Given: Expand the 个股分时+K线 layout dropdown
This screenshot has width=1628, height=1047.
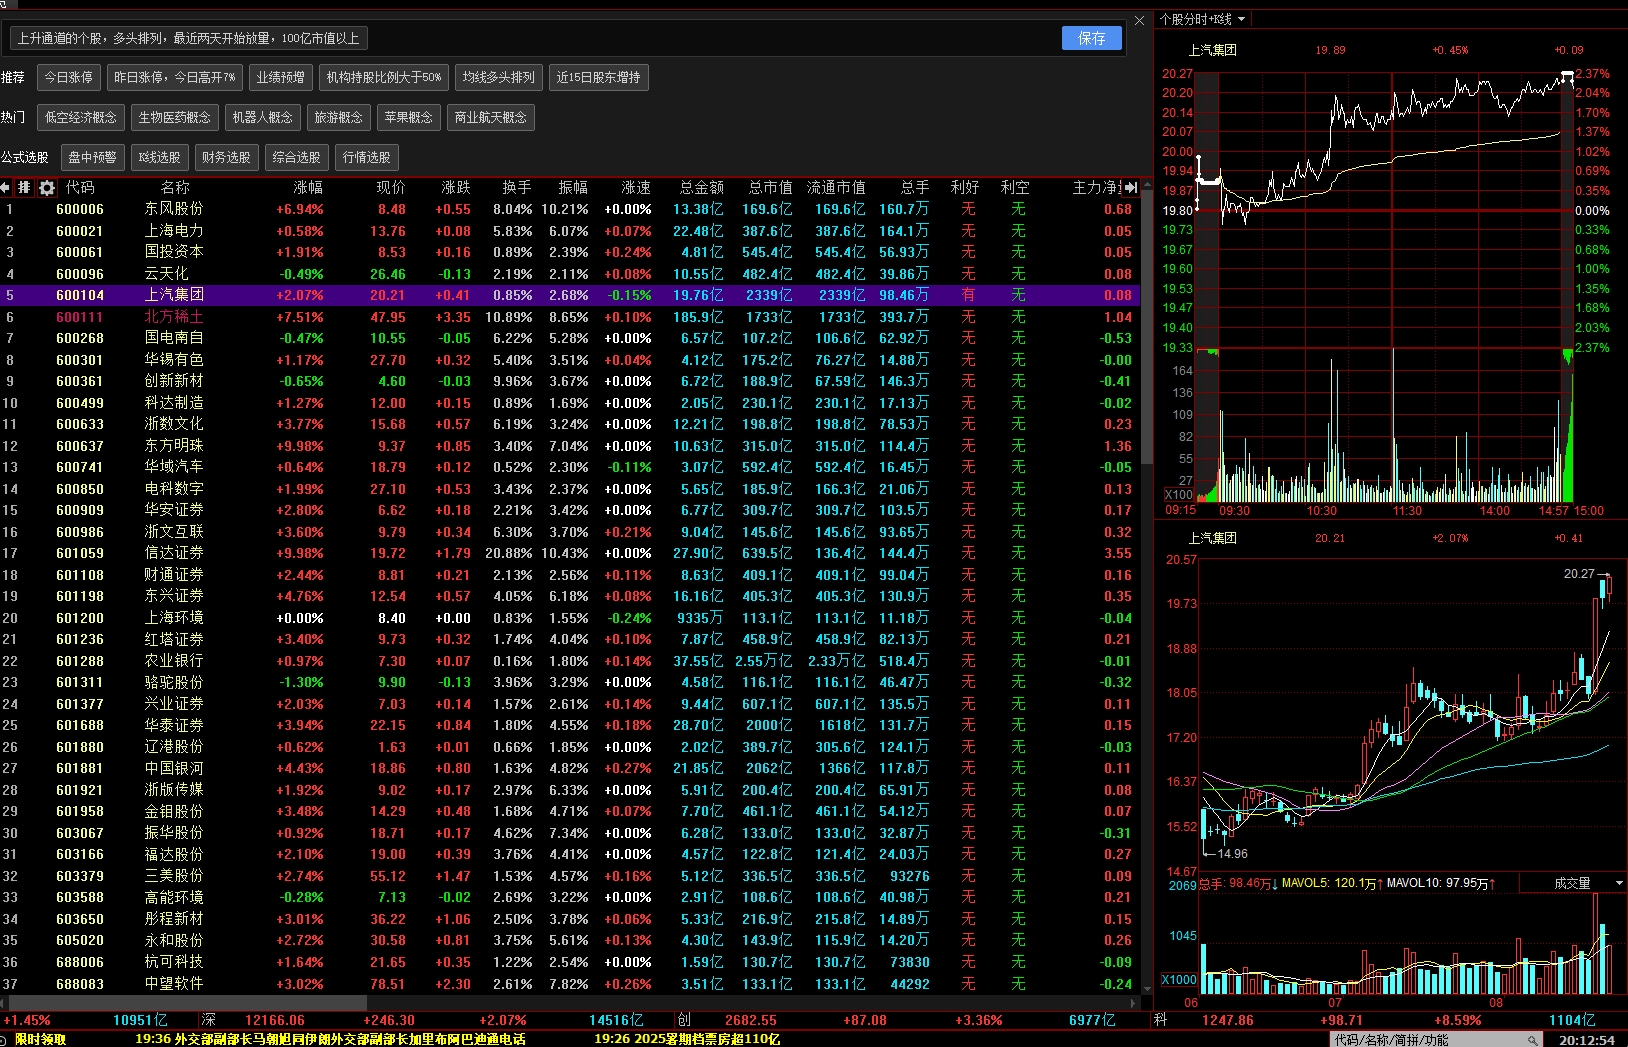Looking at the screenshot, I should (1241, 19).
